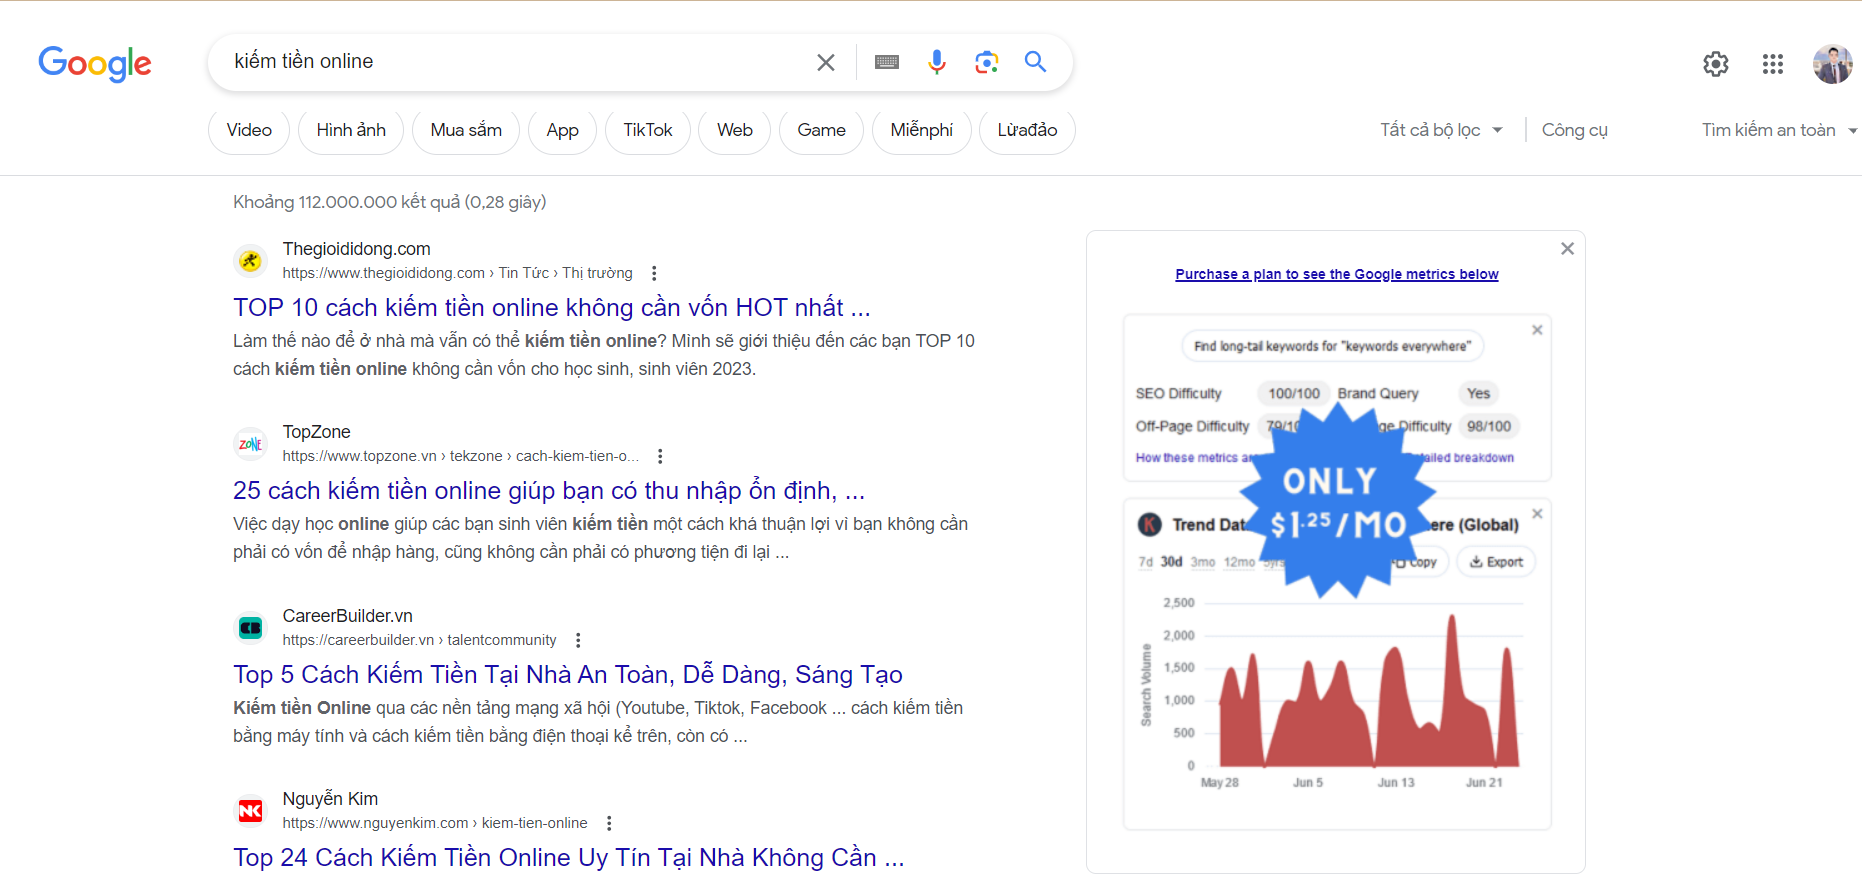Click the CareerBuilder.vn site favicon
The width and height of the screenshot is (1862, 880).
pyautogui.click(x=250, y=628)
